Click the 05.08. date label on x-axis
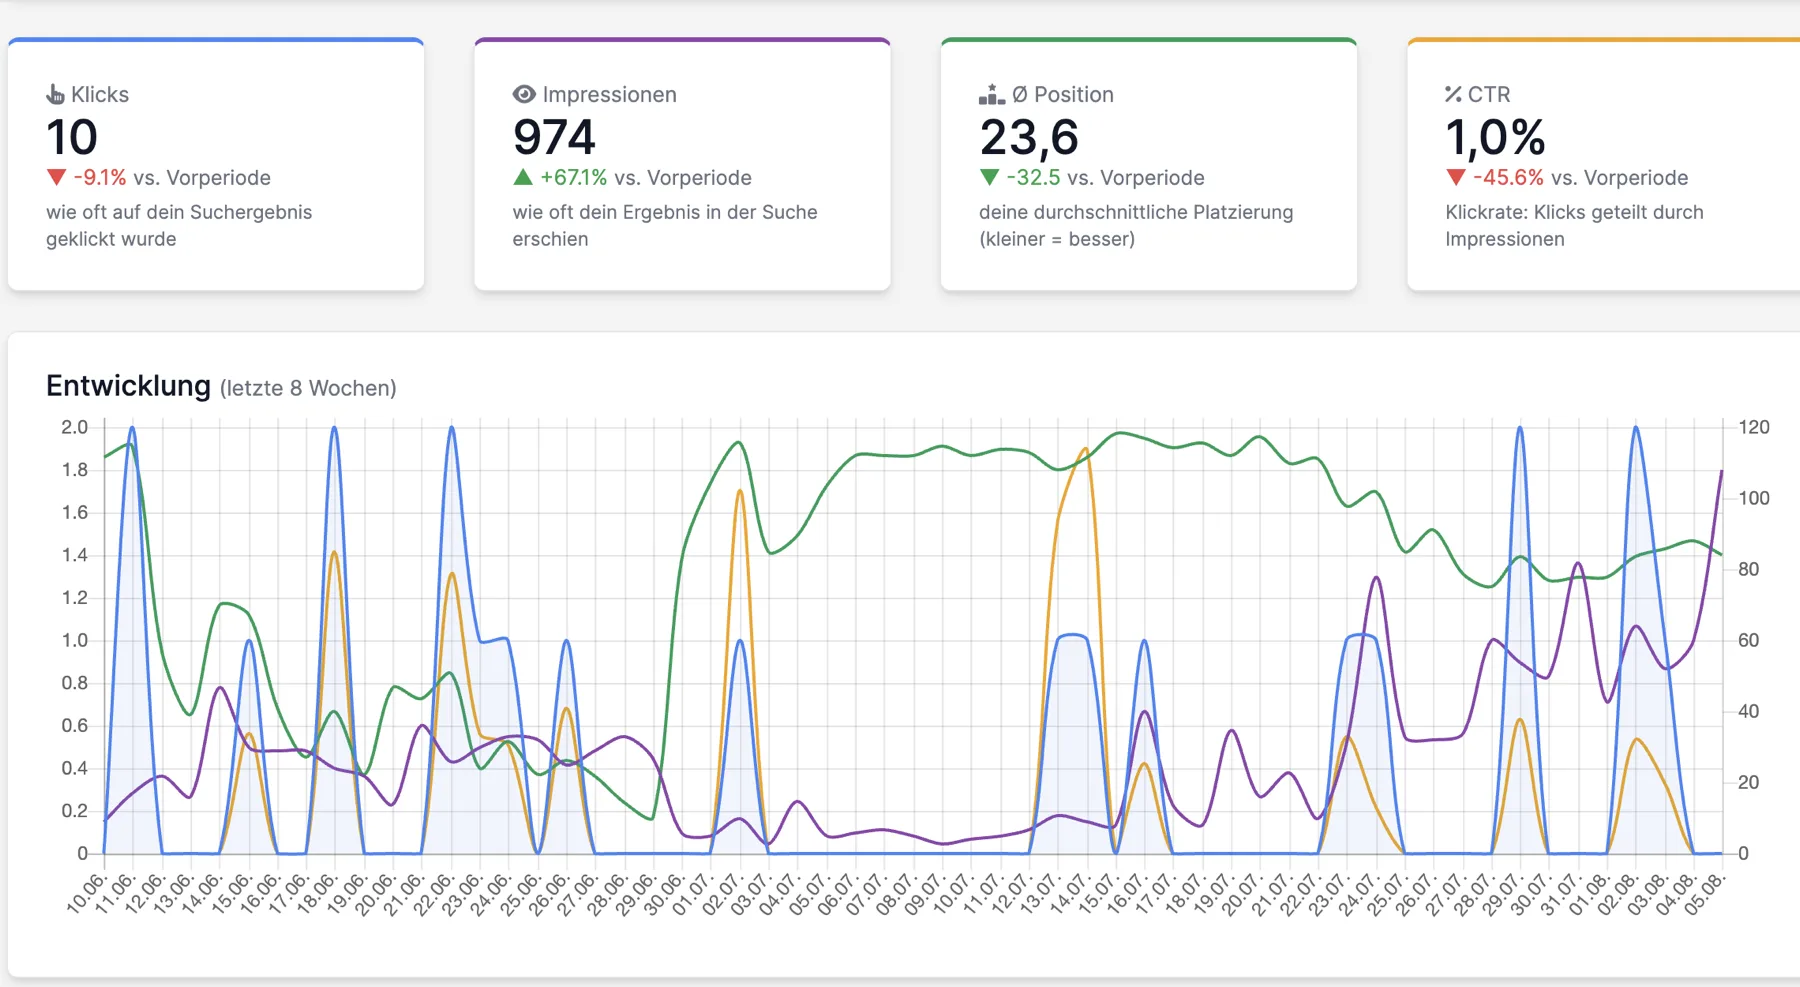Image resolution: width=1800 pixels, height=987 pixels. 1706,893
